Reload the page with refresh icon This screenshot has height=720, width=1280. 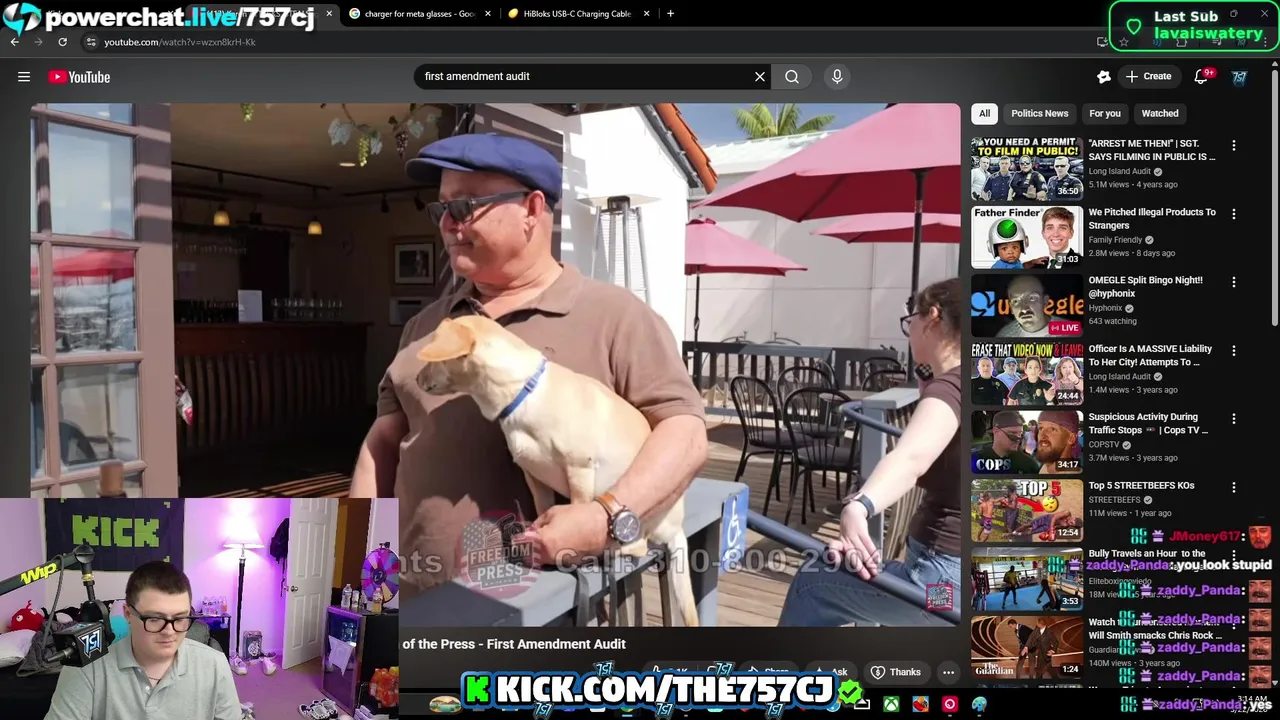coord(62,42)
